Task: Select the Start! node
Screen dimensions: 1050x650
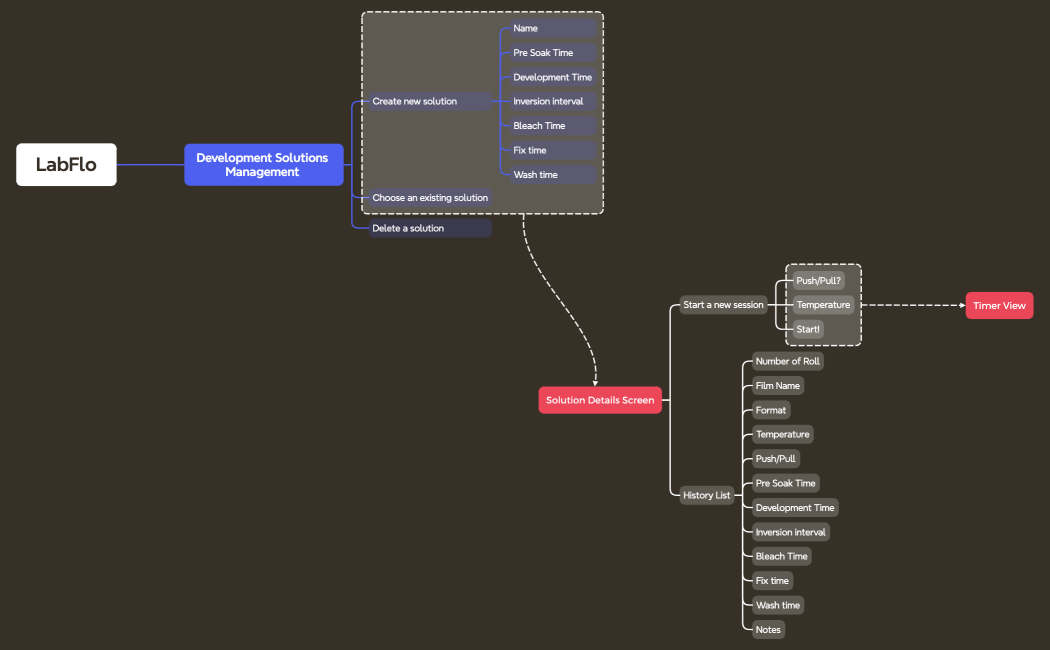Action: coord(808,329)
